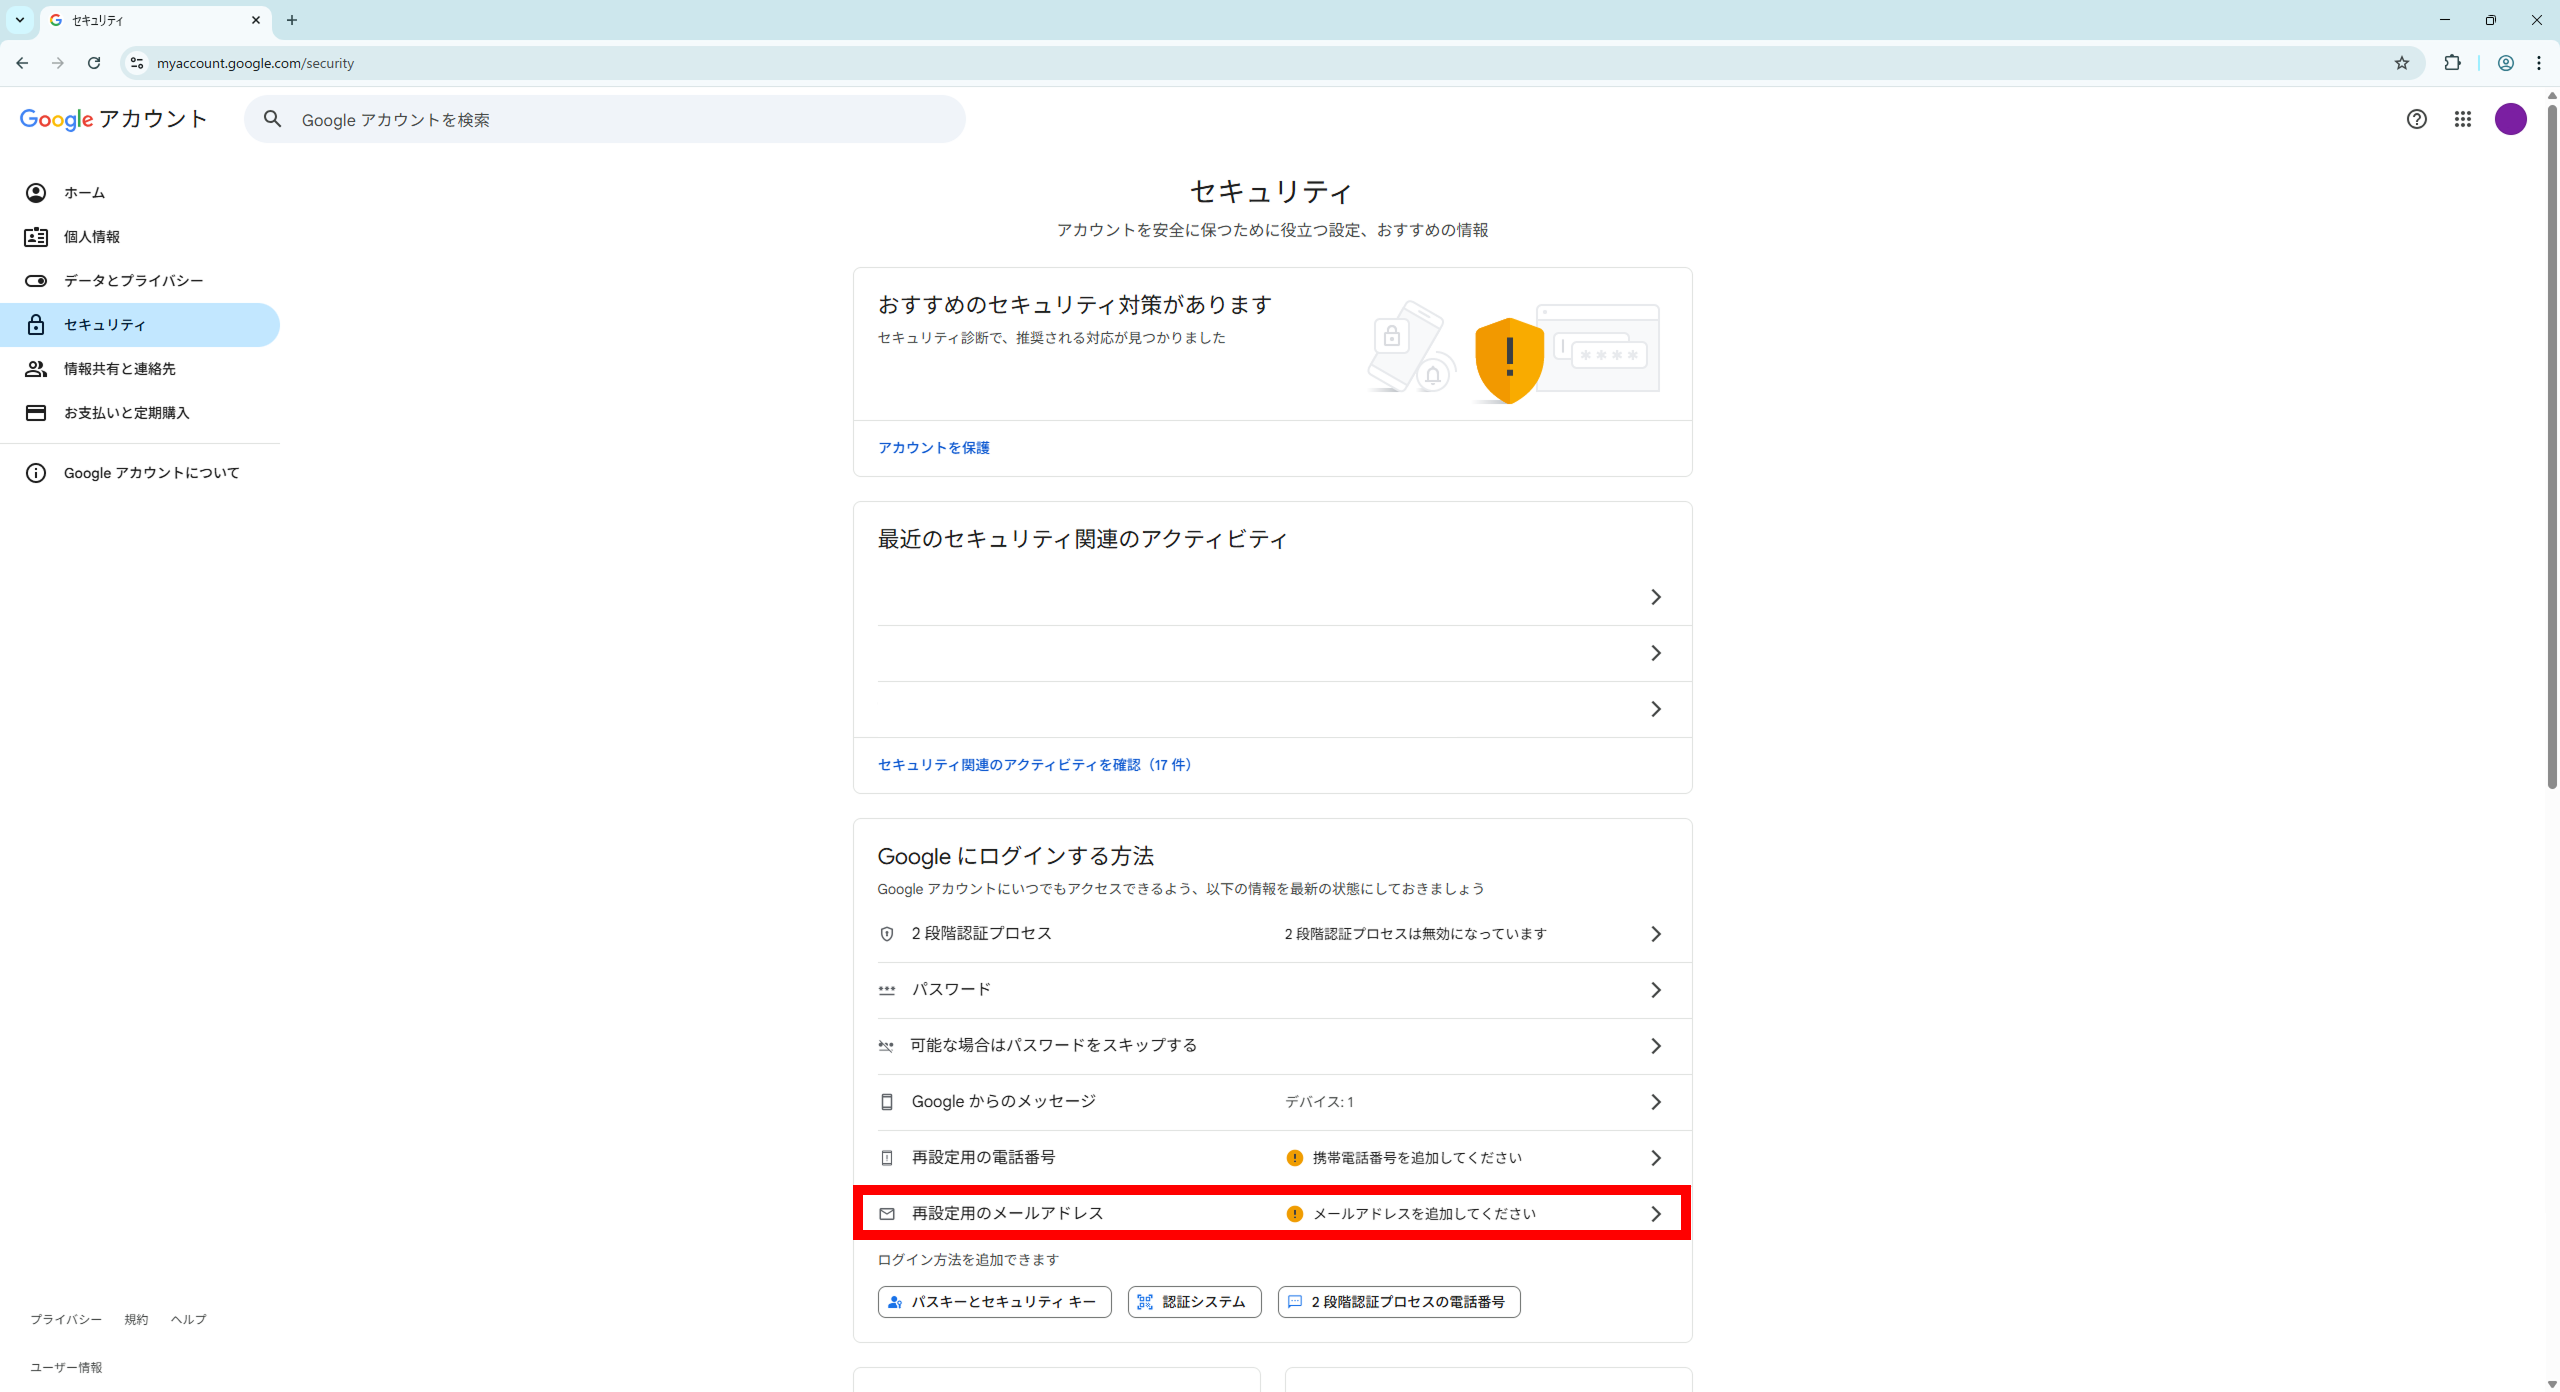2560x1392 pixels.
Task: Click the 2 段階認証プロセスの電話番号 button
Action: point(1398,1302)
